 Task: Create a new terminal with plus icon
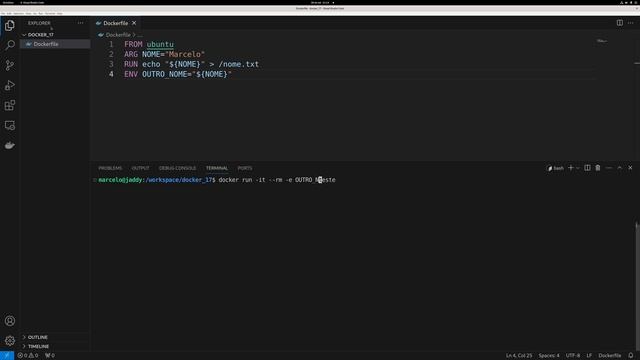(x=571, y=168)
